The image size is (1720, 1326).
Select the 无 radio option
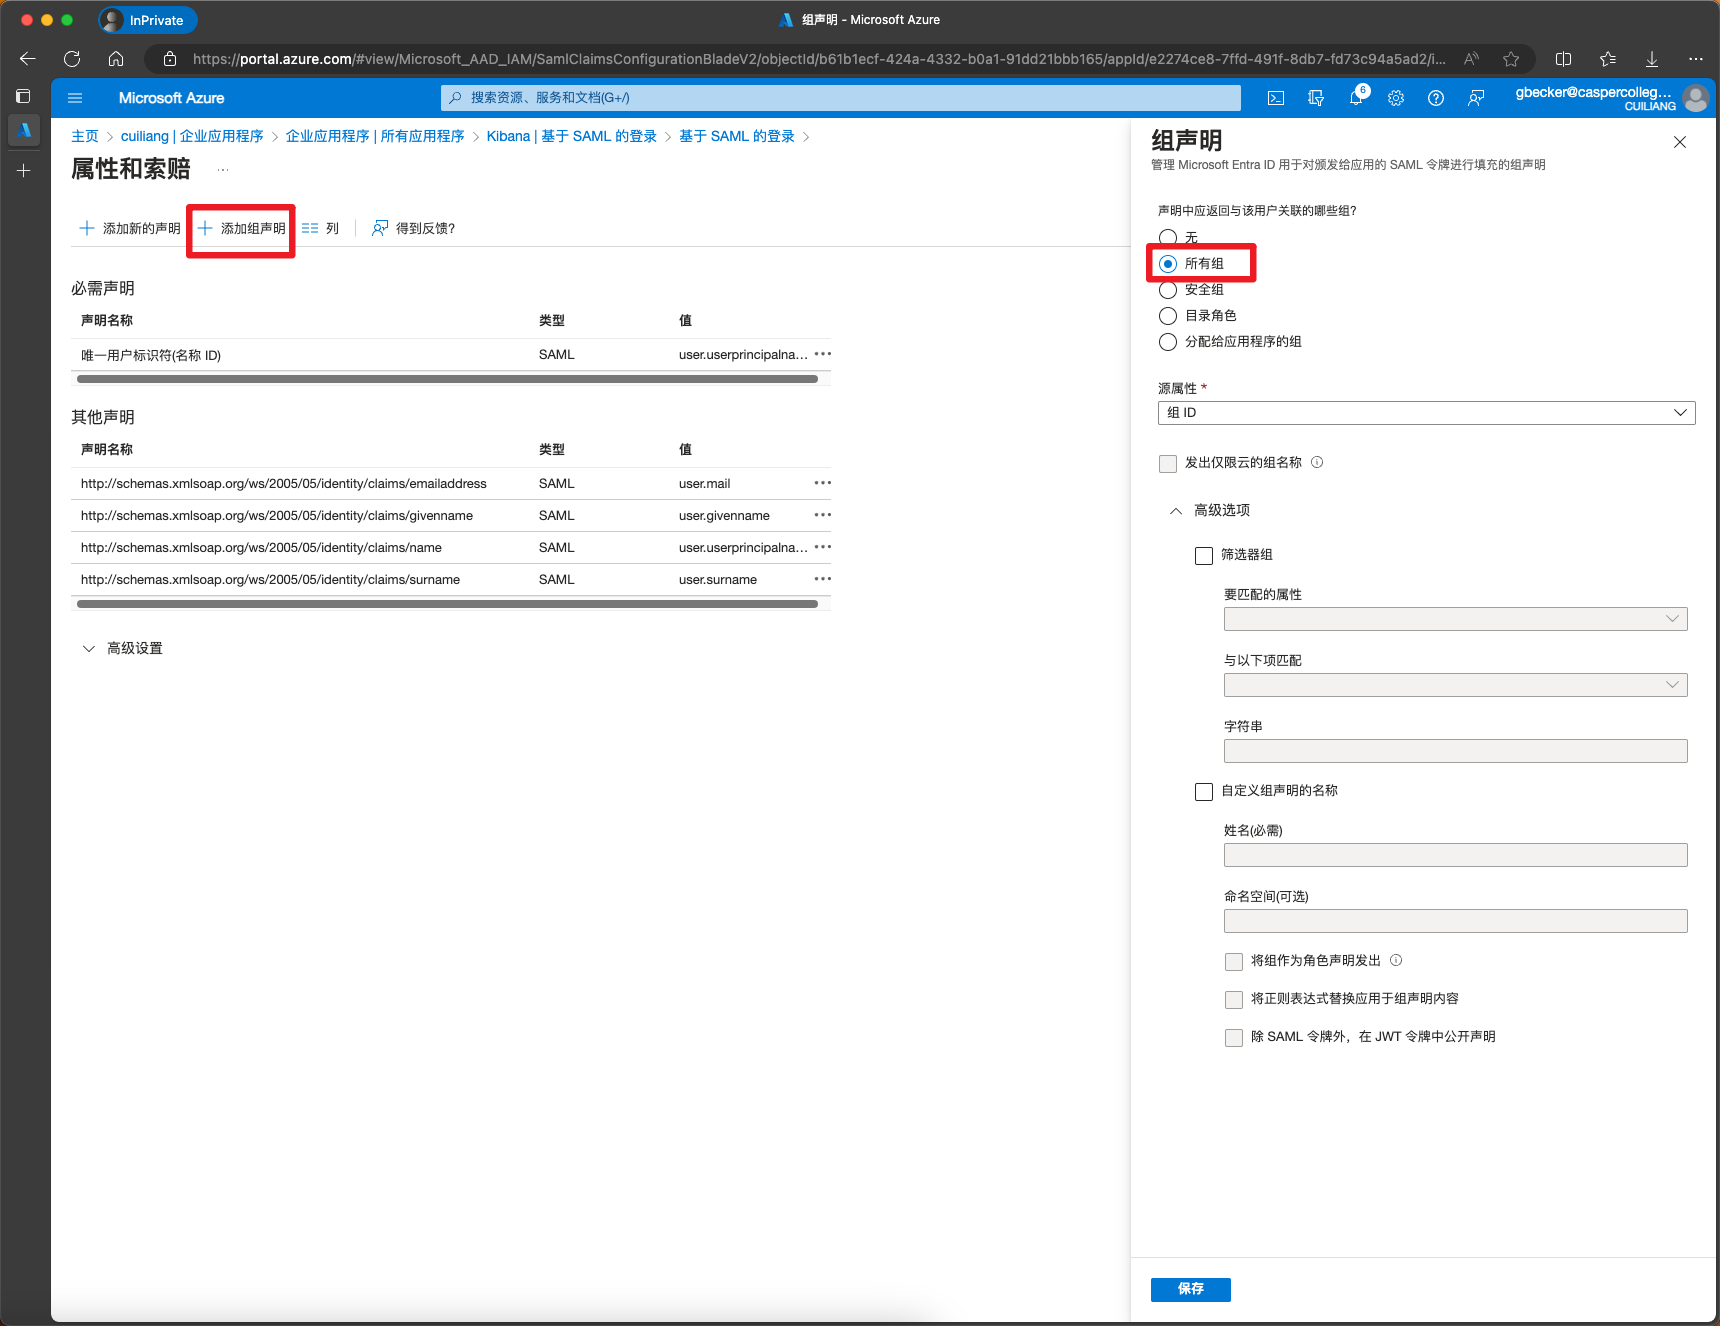pos(1168,237)
